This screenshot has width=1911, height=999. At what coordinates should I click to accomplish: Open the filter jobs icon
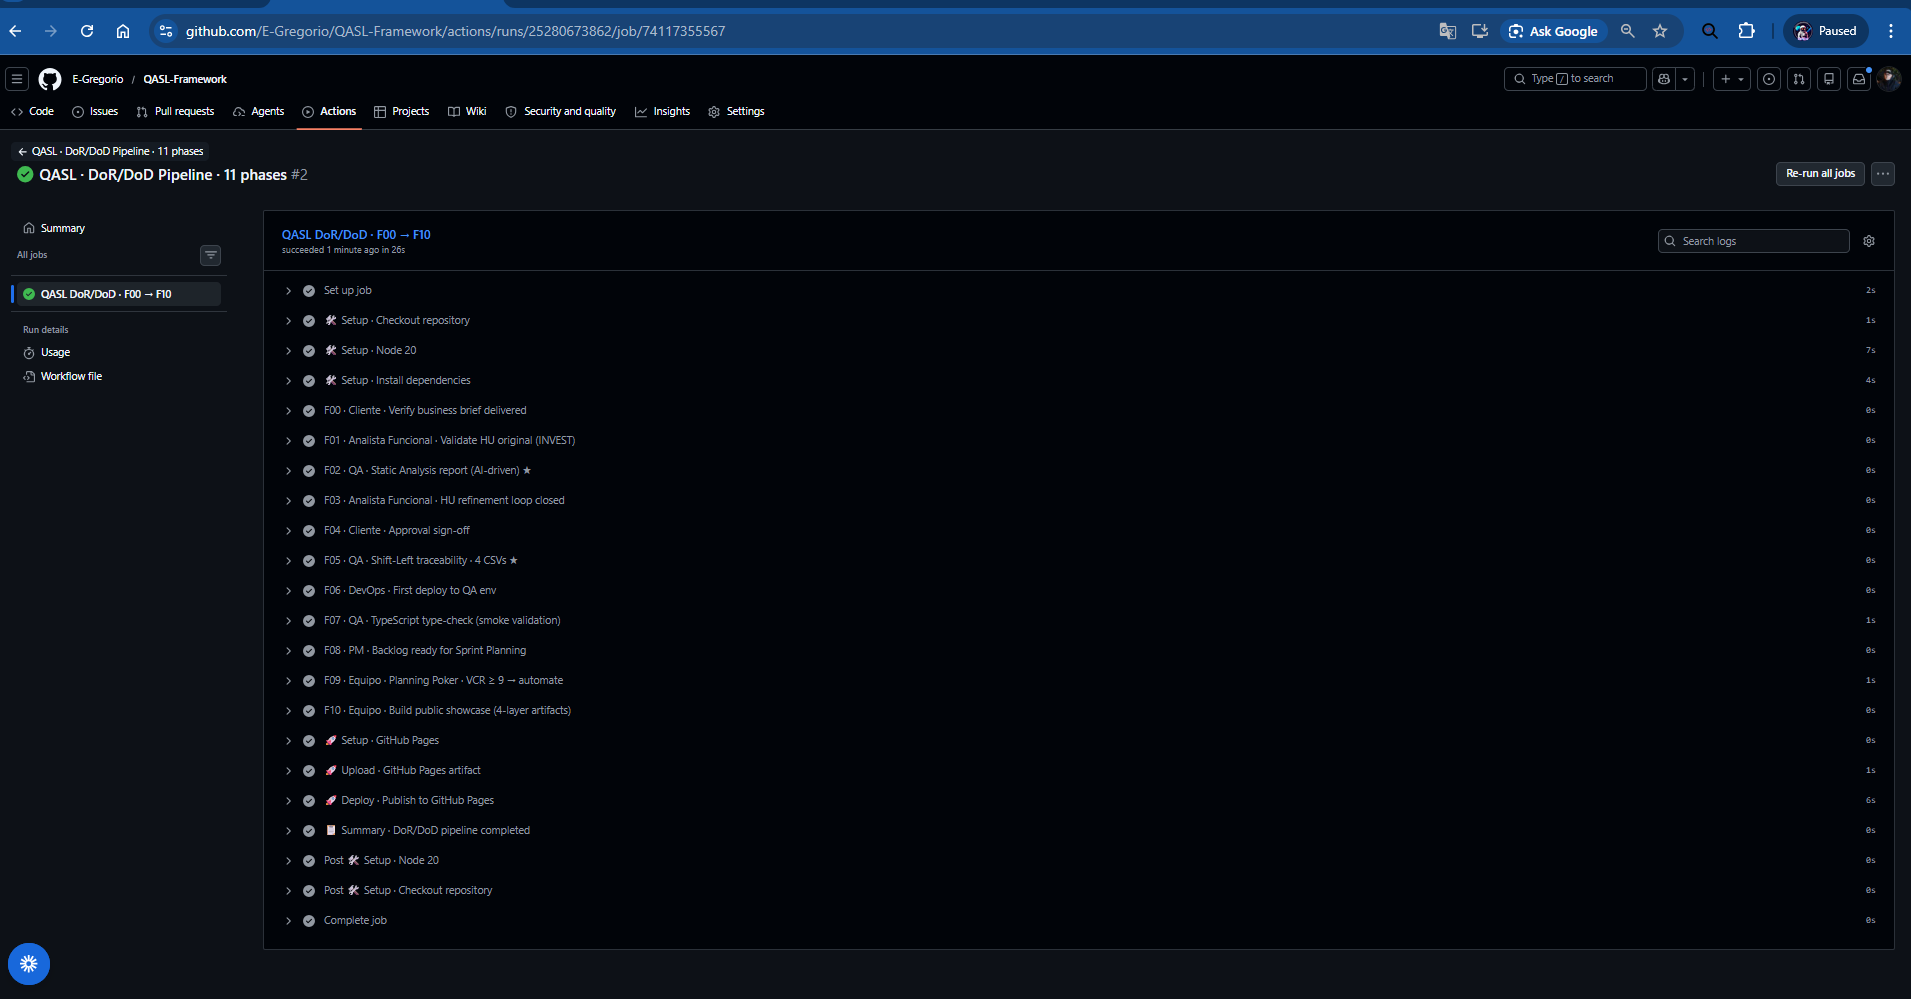(x=211, y=255)
